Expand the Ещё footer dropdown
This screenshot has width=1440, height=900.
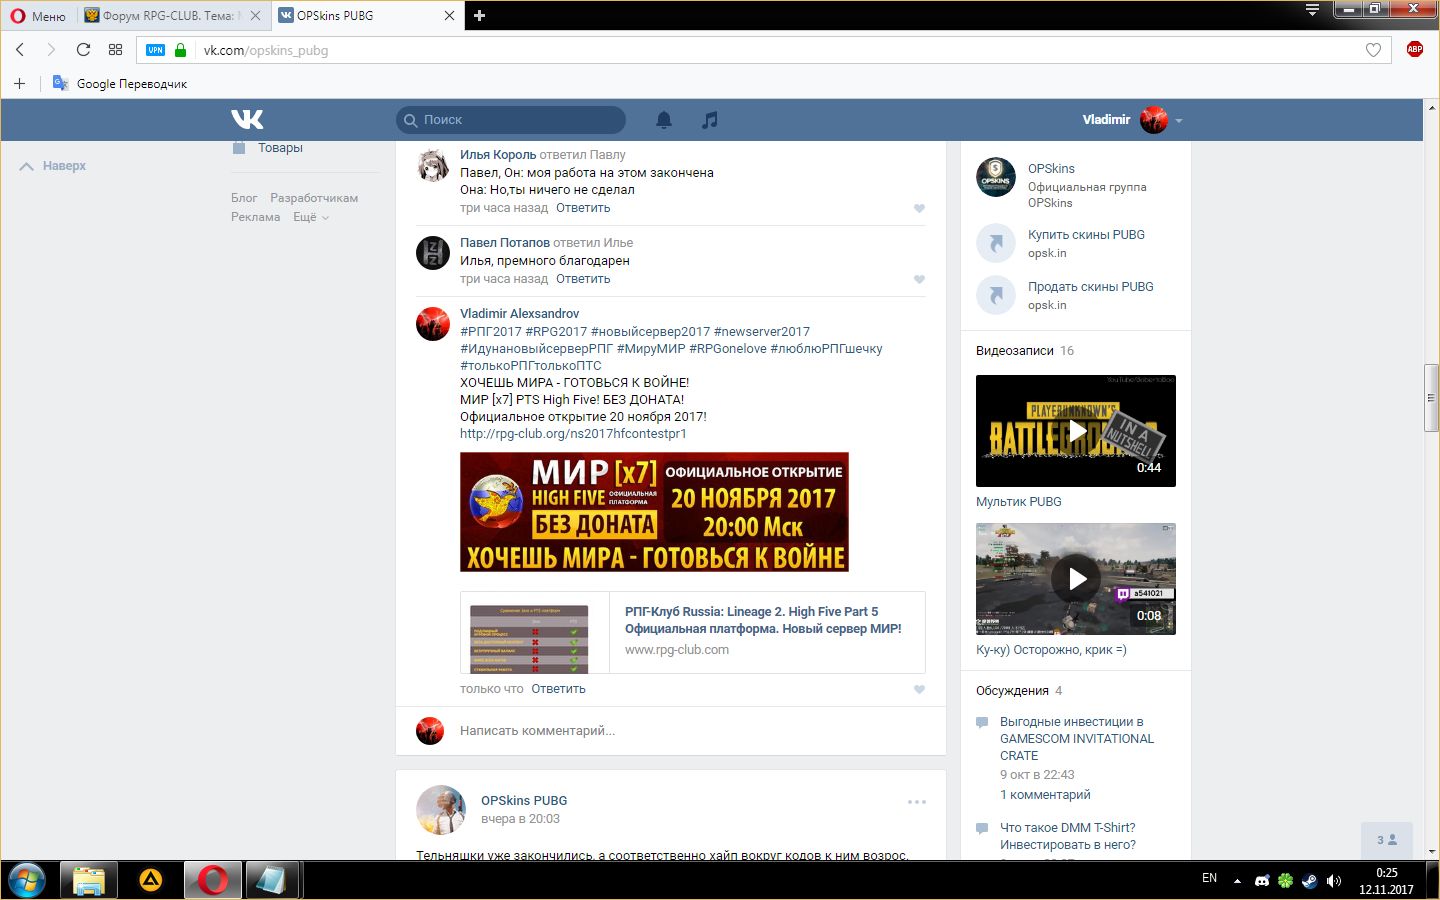point(310,217)
